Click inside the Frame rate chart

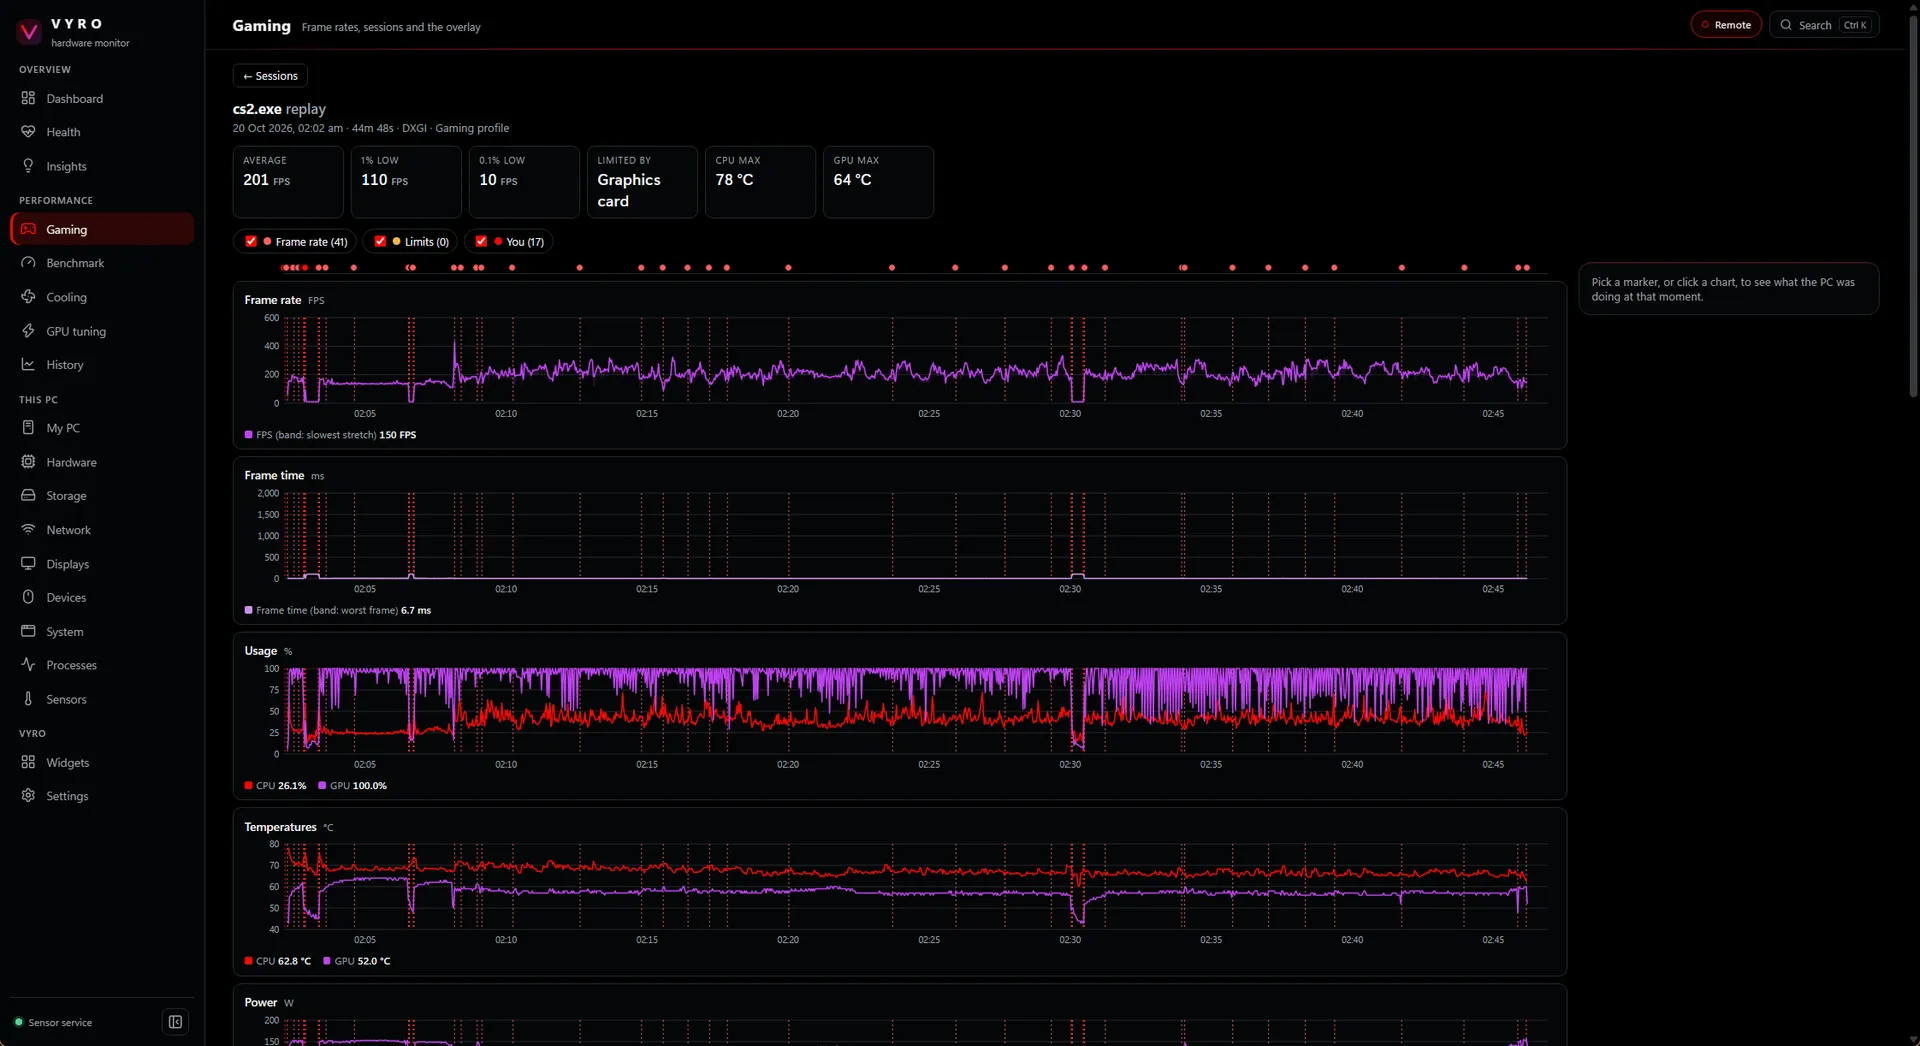coord(916,360)
